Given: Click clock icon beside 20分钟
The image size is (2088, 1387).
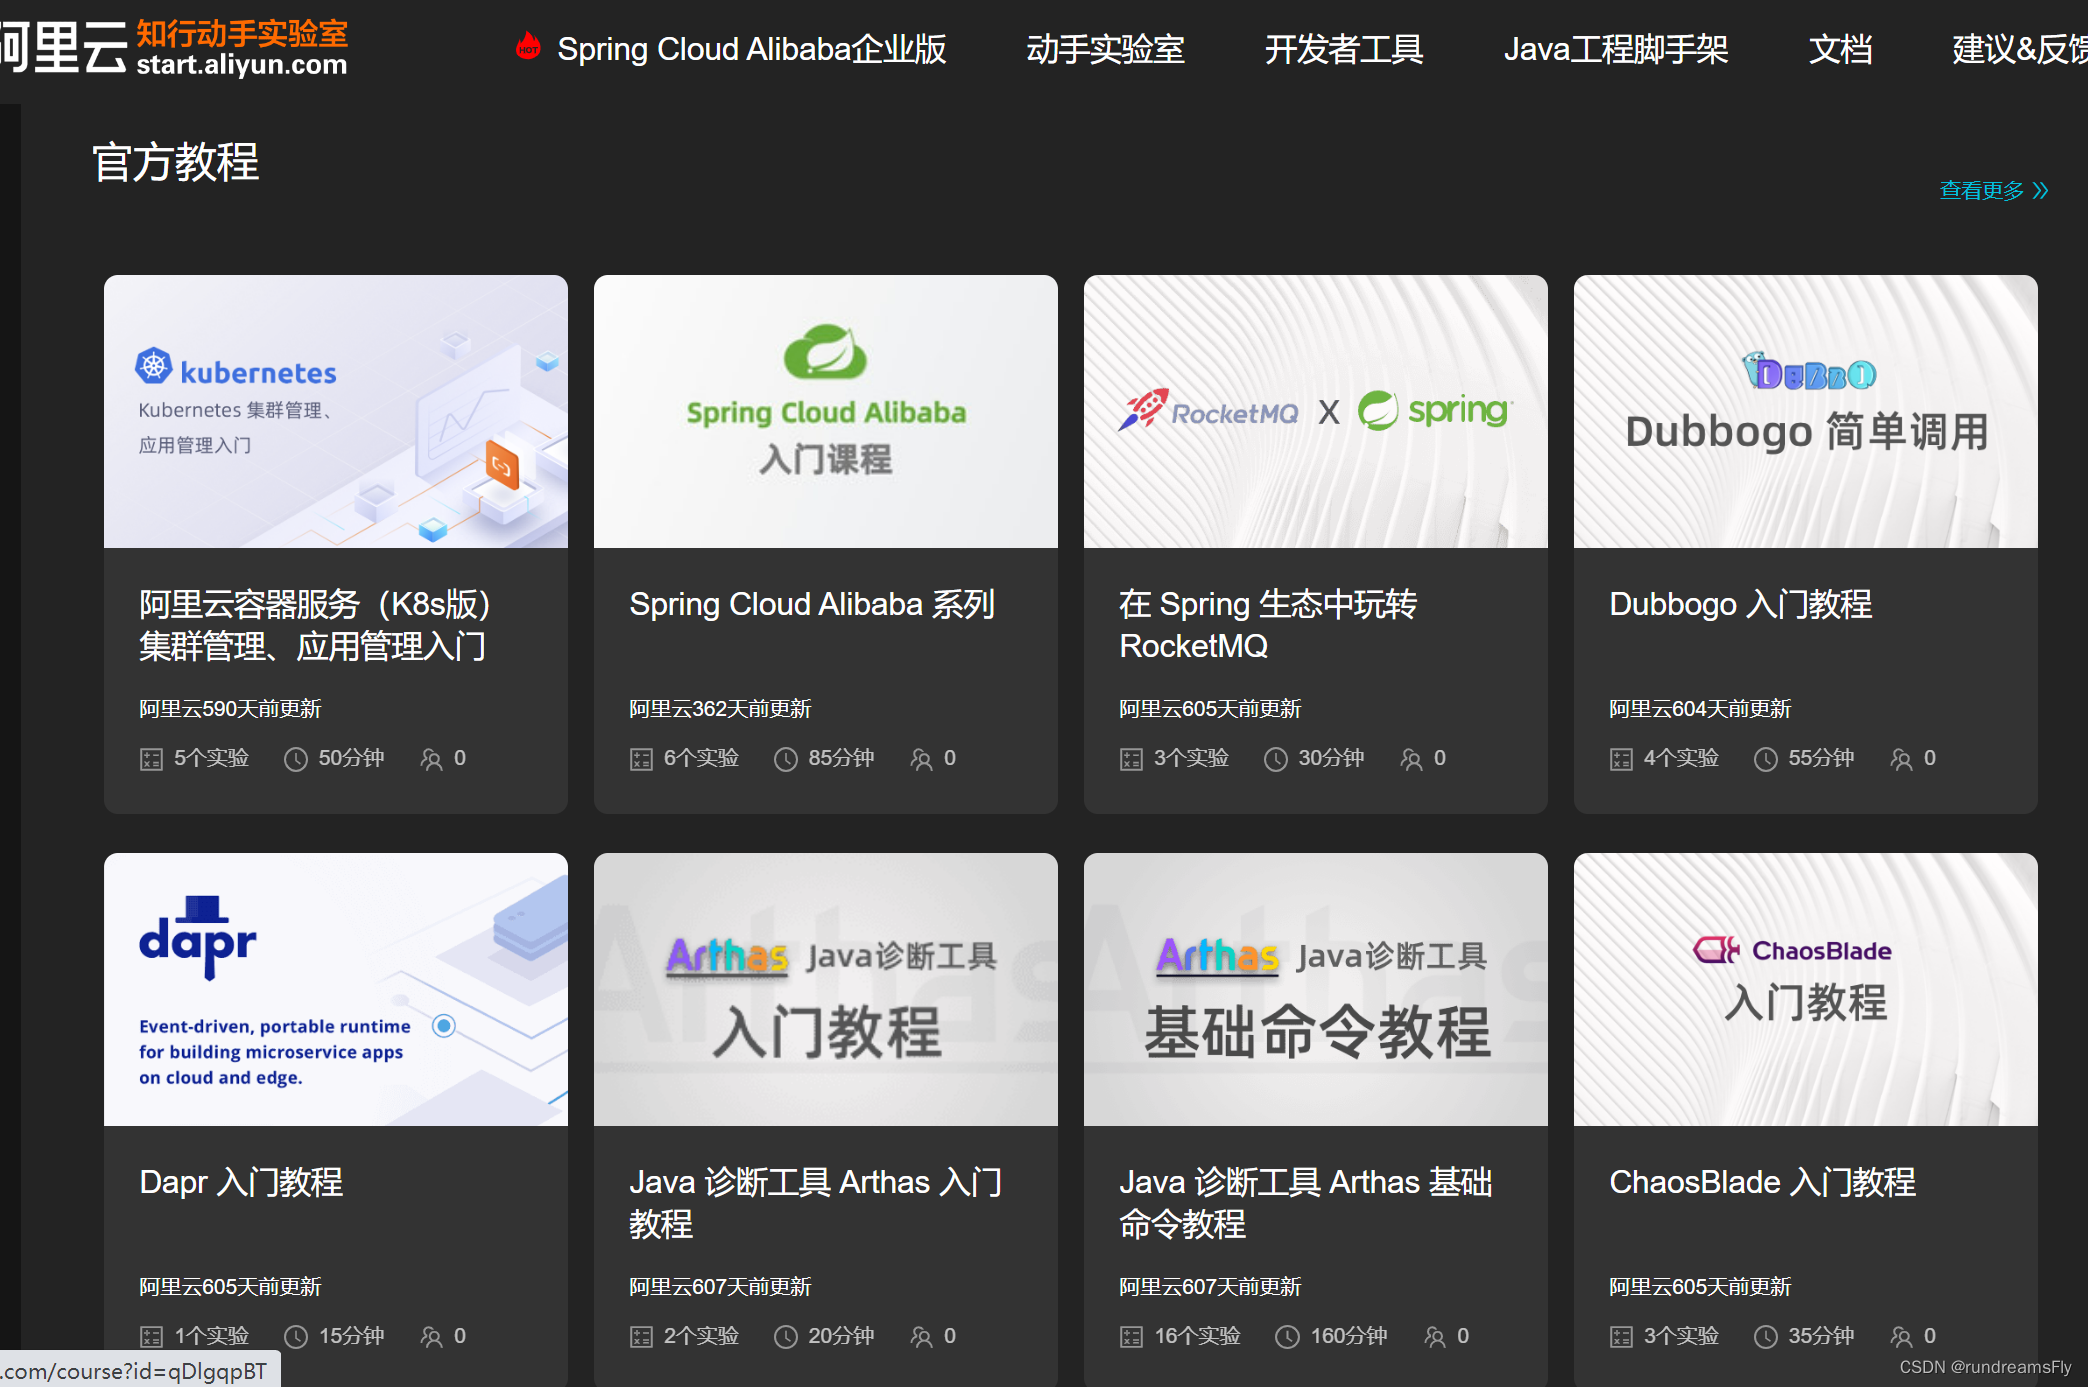Looking at the screenshot, I should coord(786,1337).
